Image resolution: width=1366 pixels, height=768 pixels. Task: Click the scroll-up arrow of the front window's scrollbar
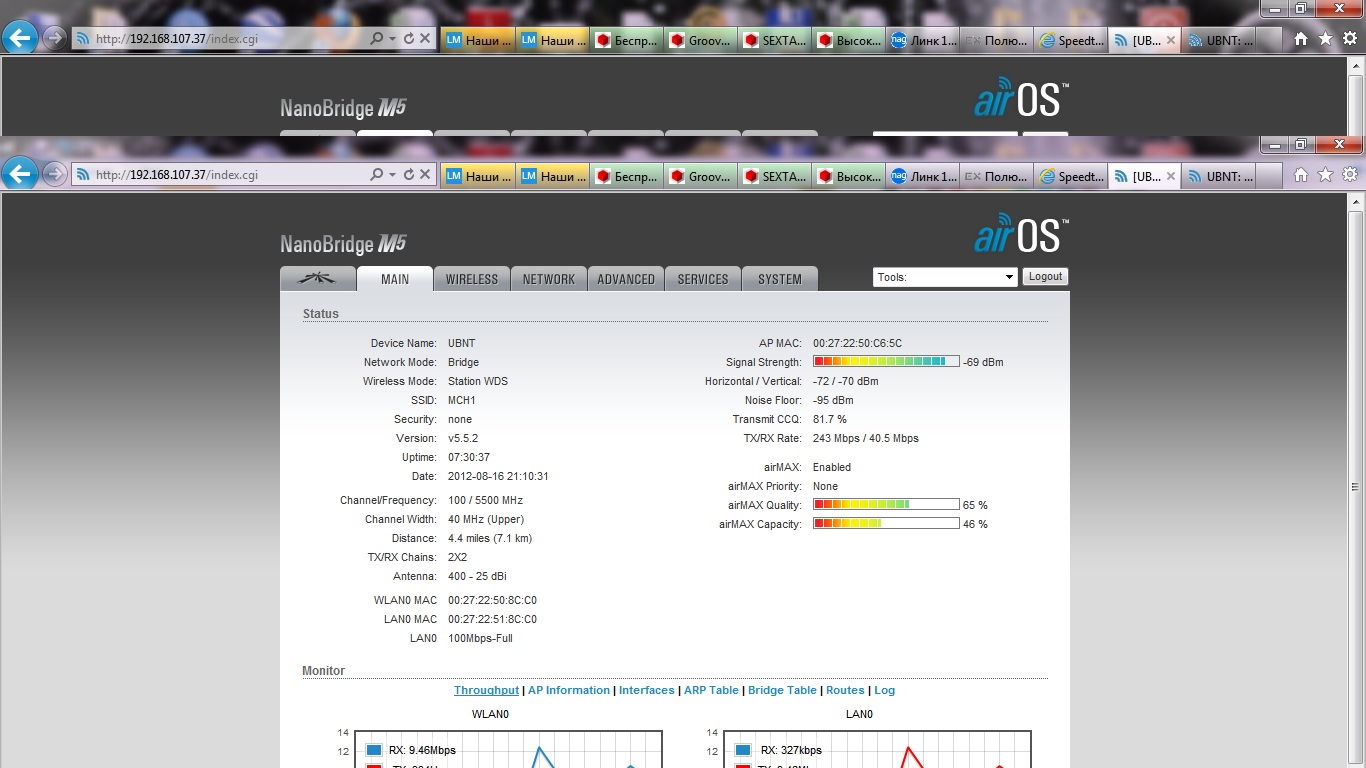click(1356, 203)
